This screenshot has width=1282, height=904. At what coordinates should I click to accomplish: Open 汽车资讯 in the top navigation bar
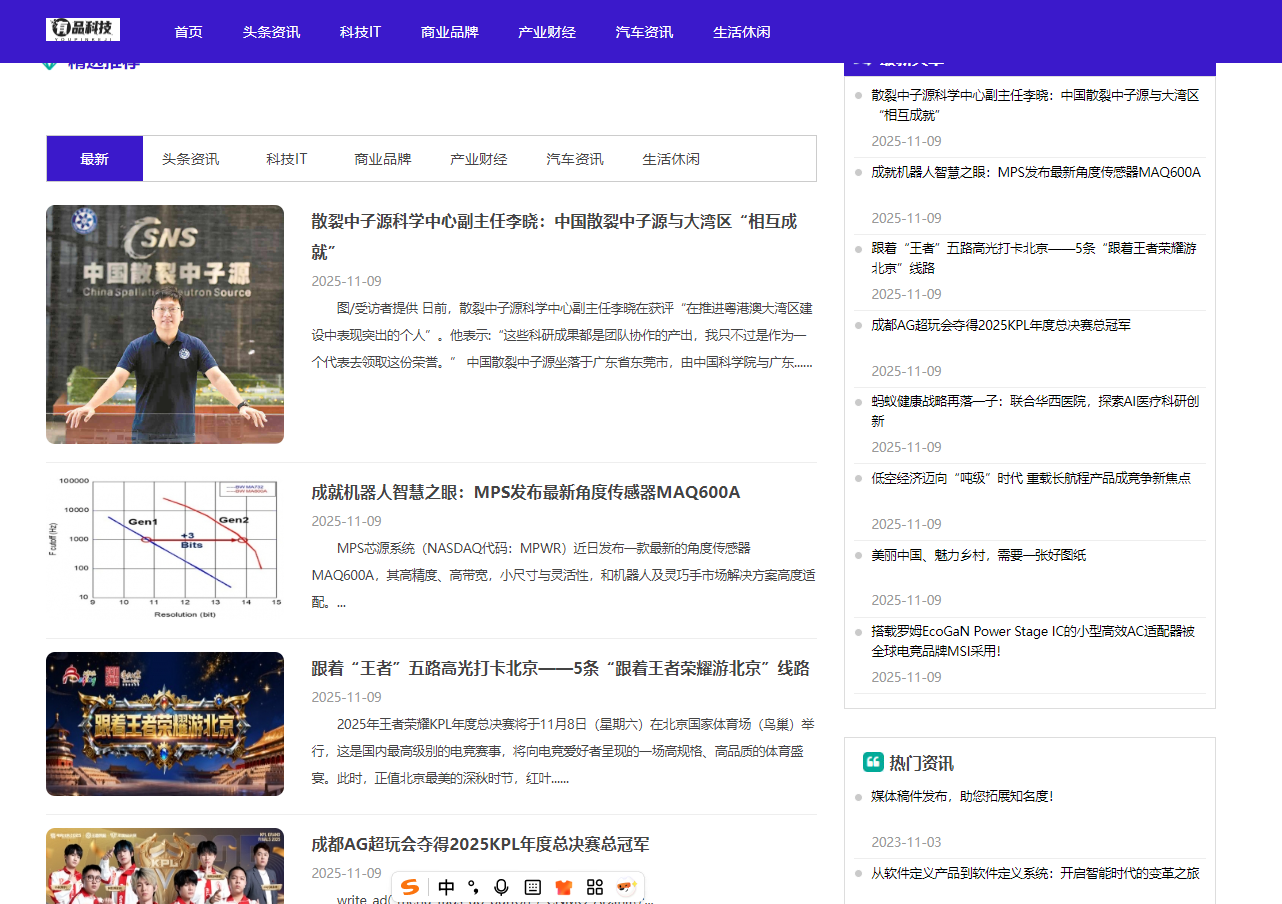coord(644,32)
